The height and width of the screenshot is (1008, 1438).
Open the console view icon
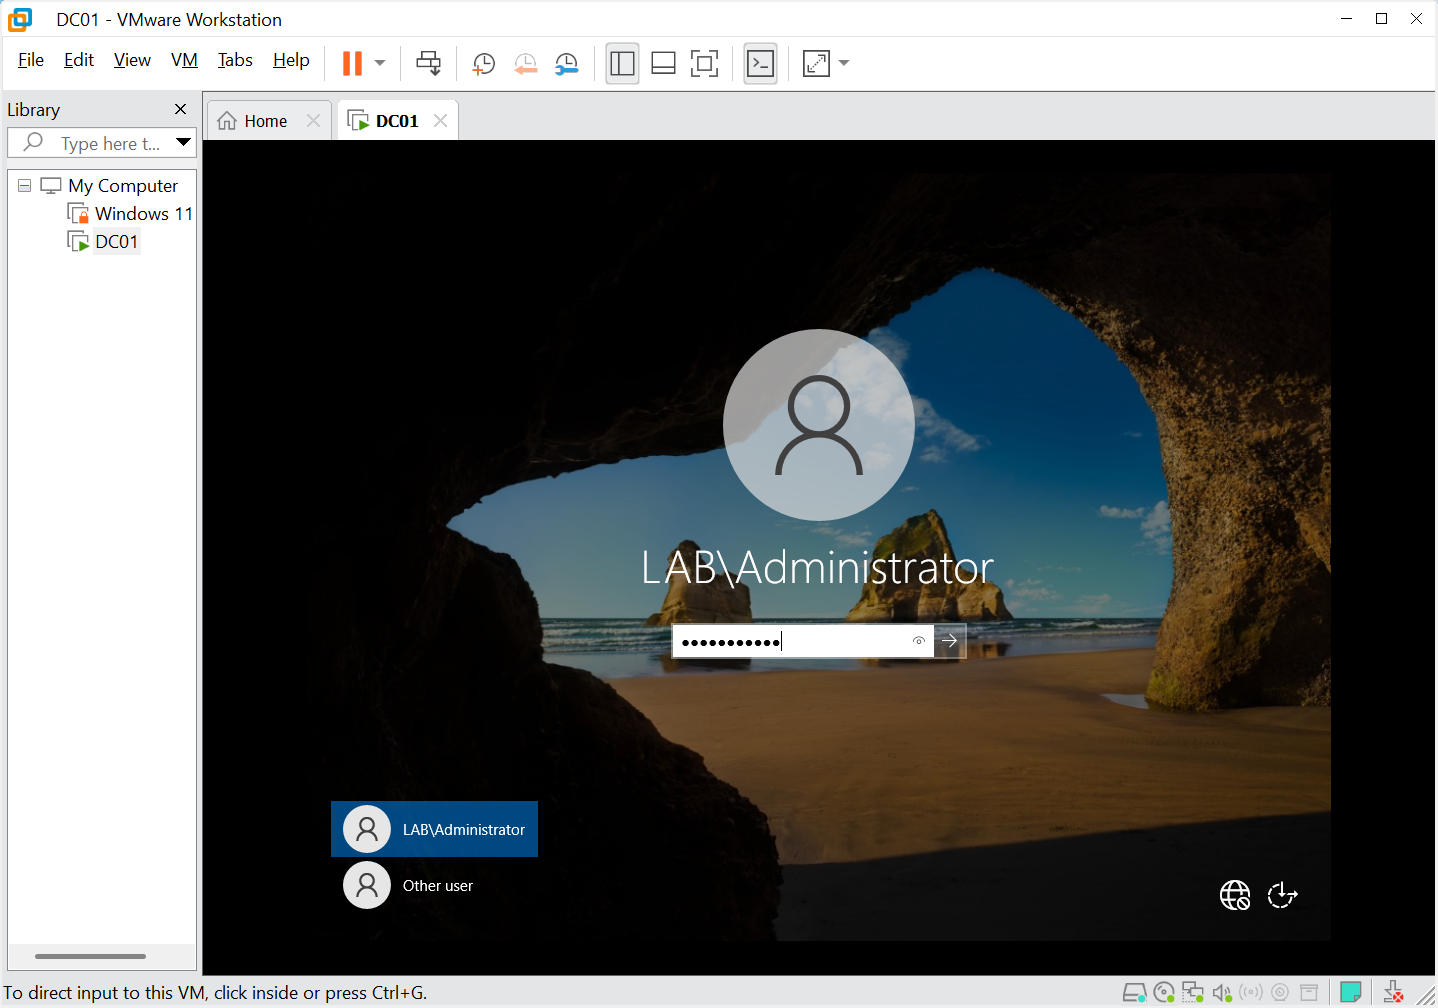(760, 64)
